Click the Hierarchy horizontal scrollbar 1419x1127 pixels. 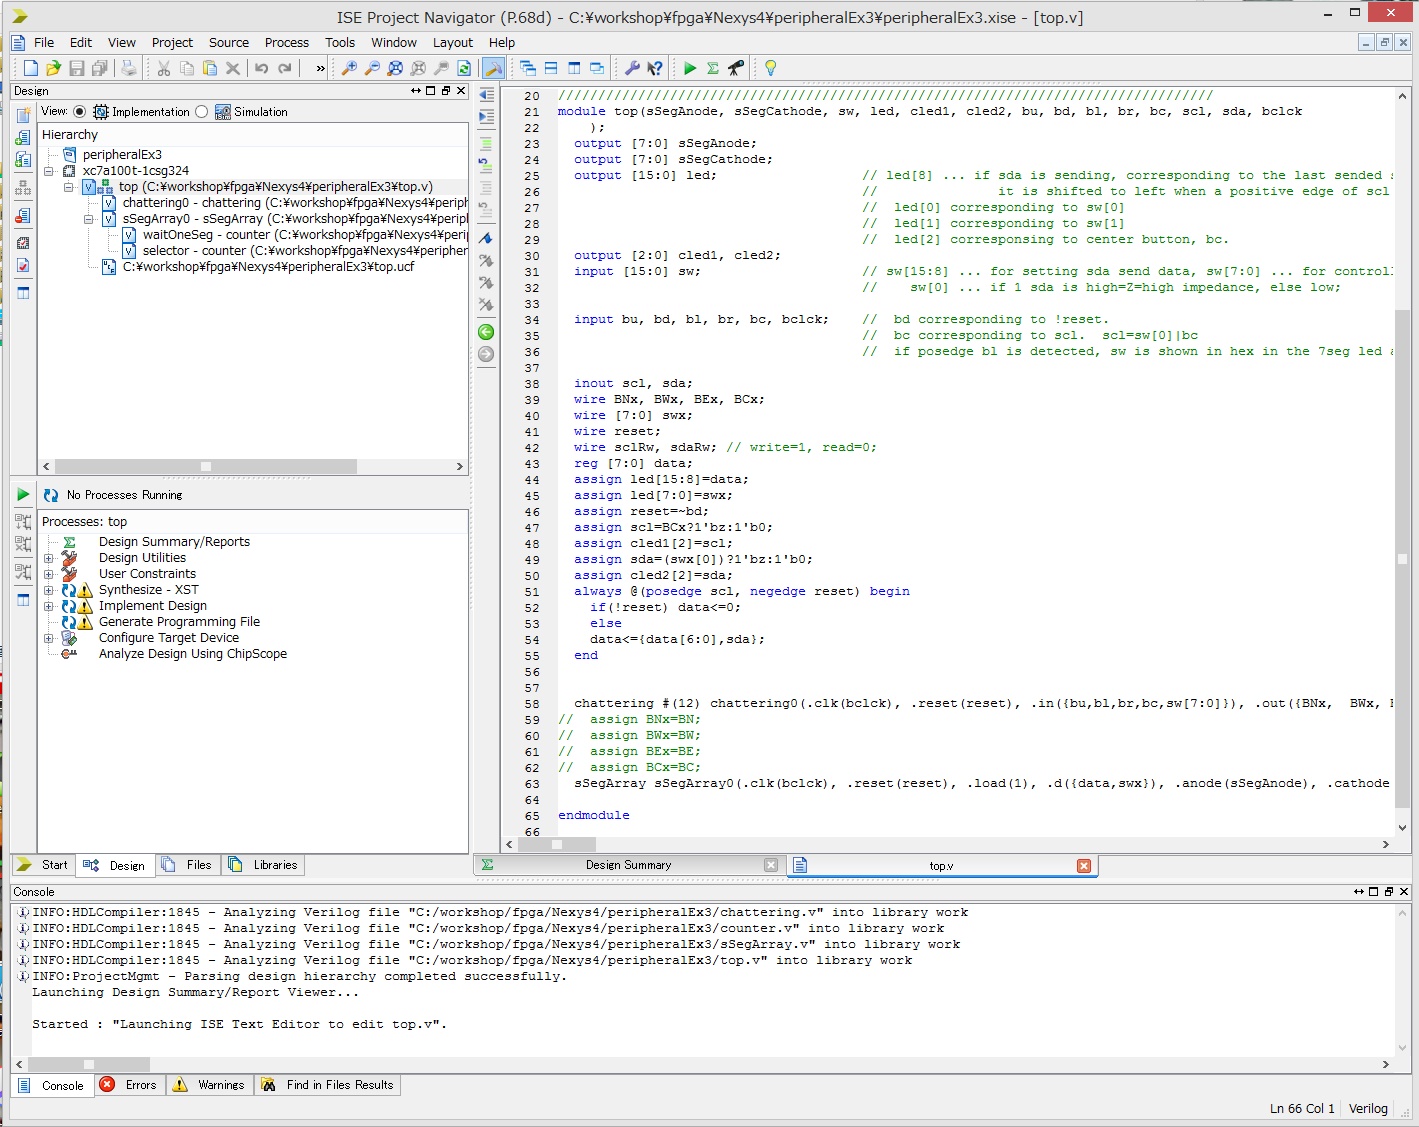click(x=205, y=467)
